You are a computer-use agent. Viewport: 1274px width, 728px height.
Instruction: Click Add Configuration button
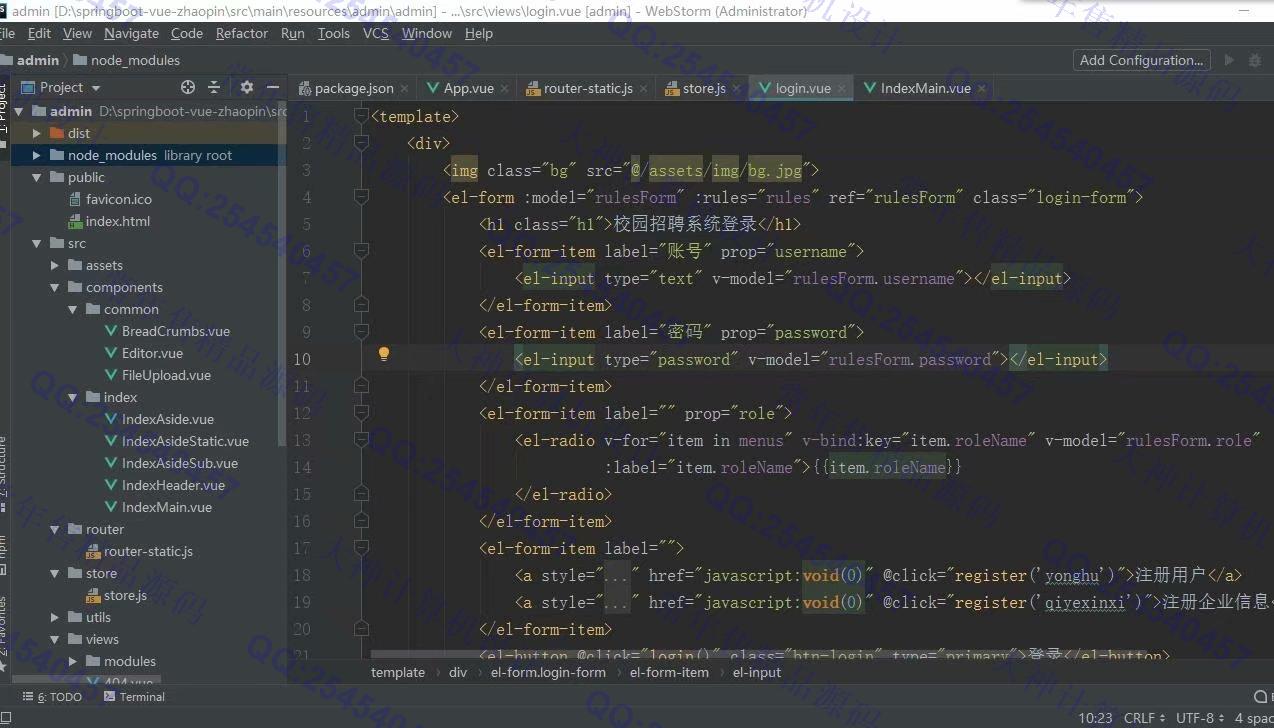point(1142,60)
